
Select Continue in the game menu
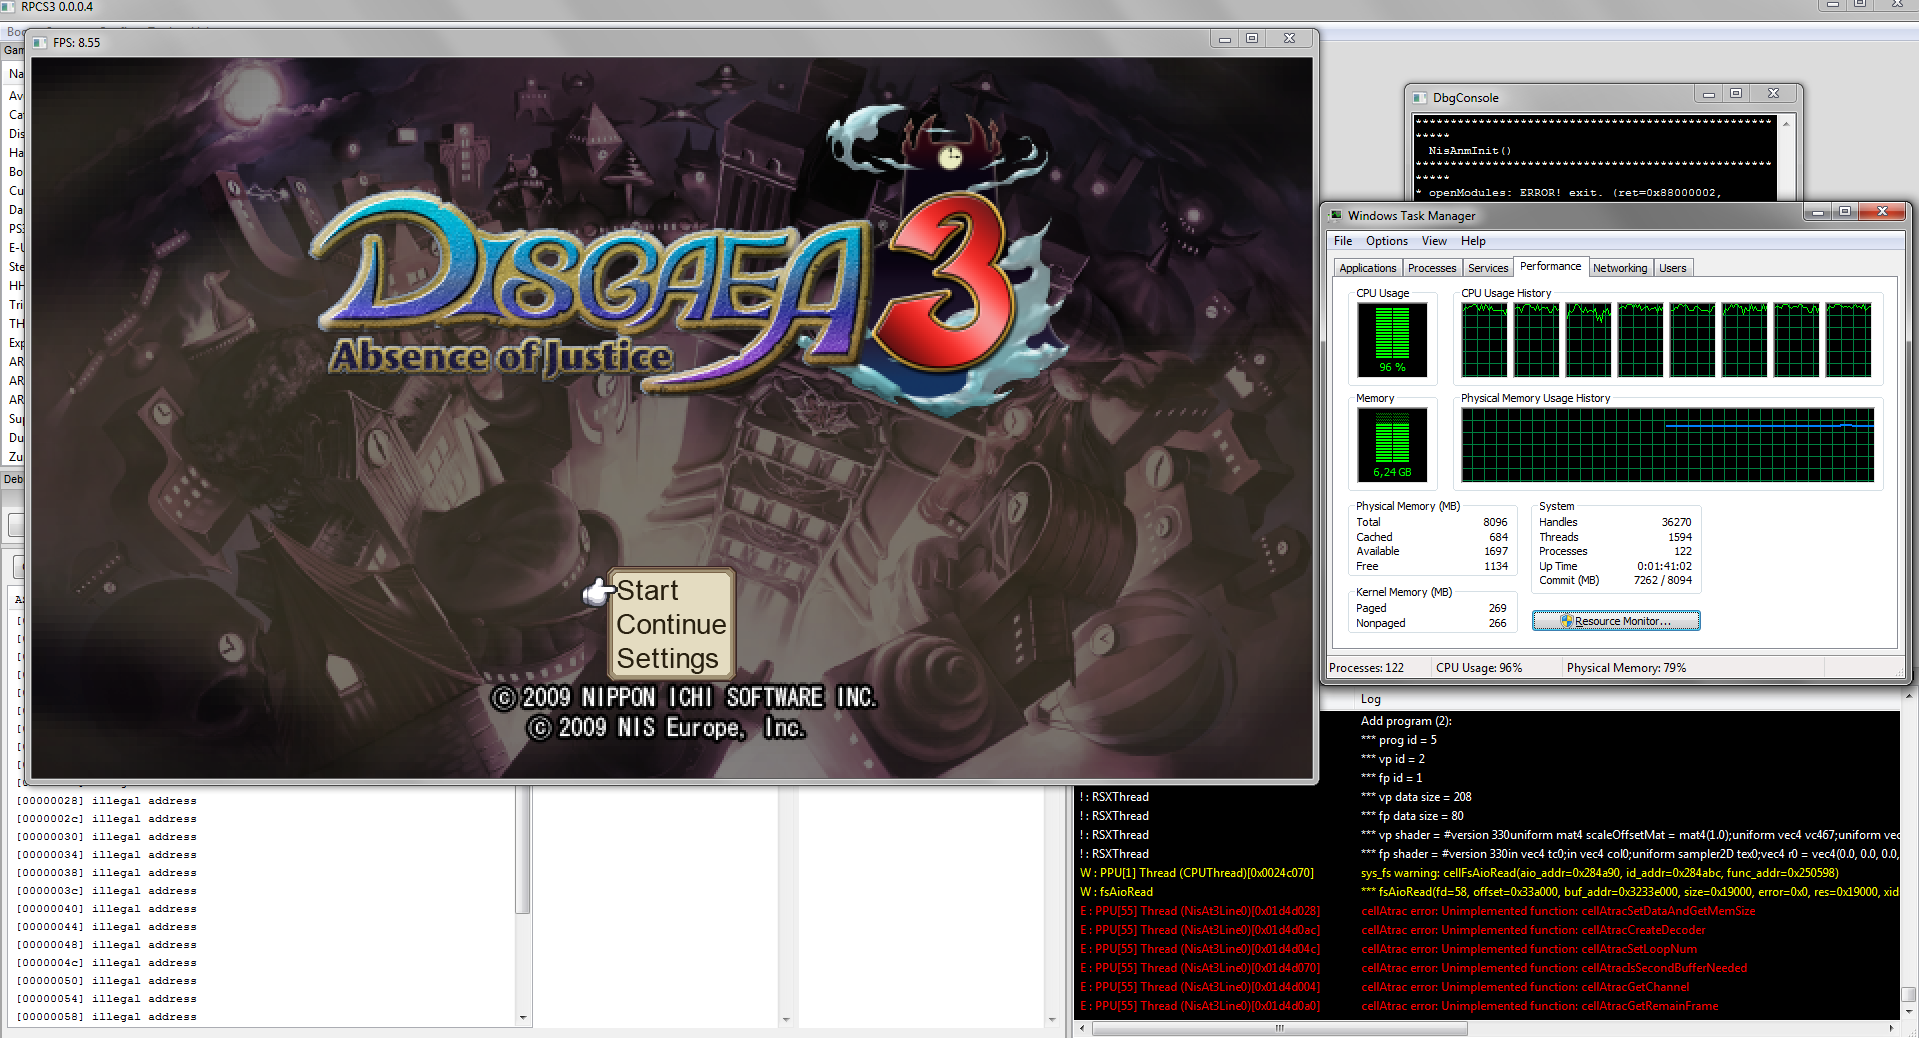tap(671, 625)
